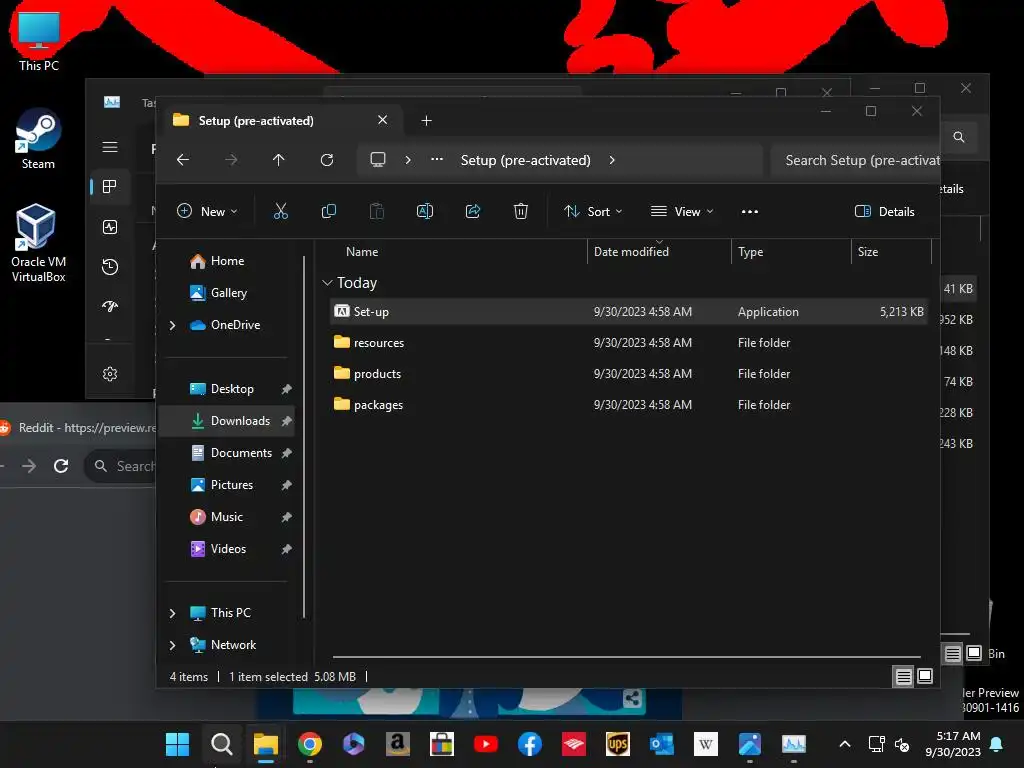Go to Home in navigation pane
The height and width of the screenshot is (768, 1024).
coord(226,261)
